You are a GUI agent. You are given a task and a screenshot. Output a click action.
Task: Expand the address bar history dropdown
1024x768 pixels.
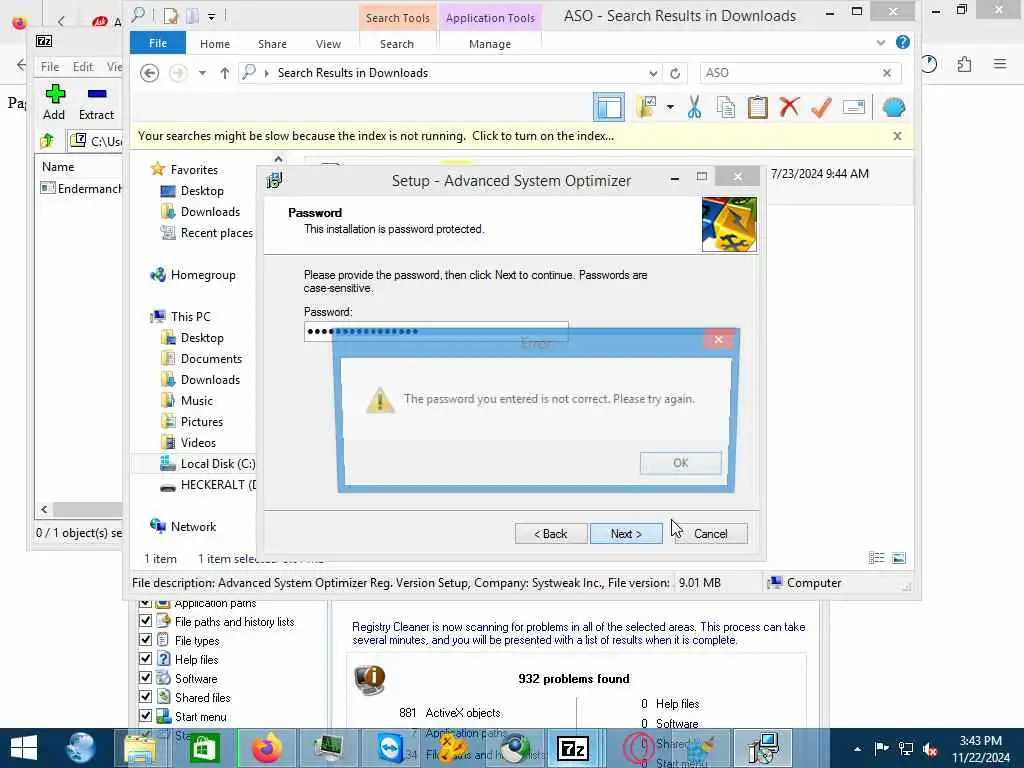point(653,73)
